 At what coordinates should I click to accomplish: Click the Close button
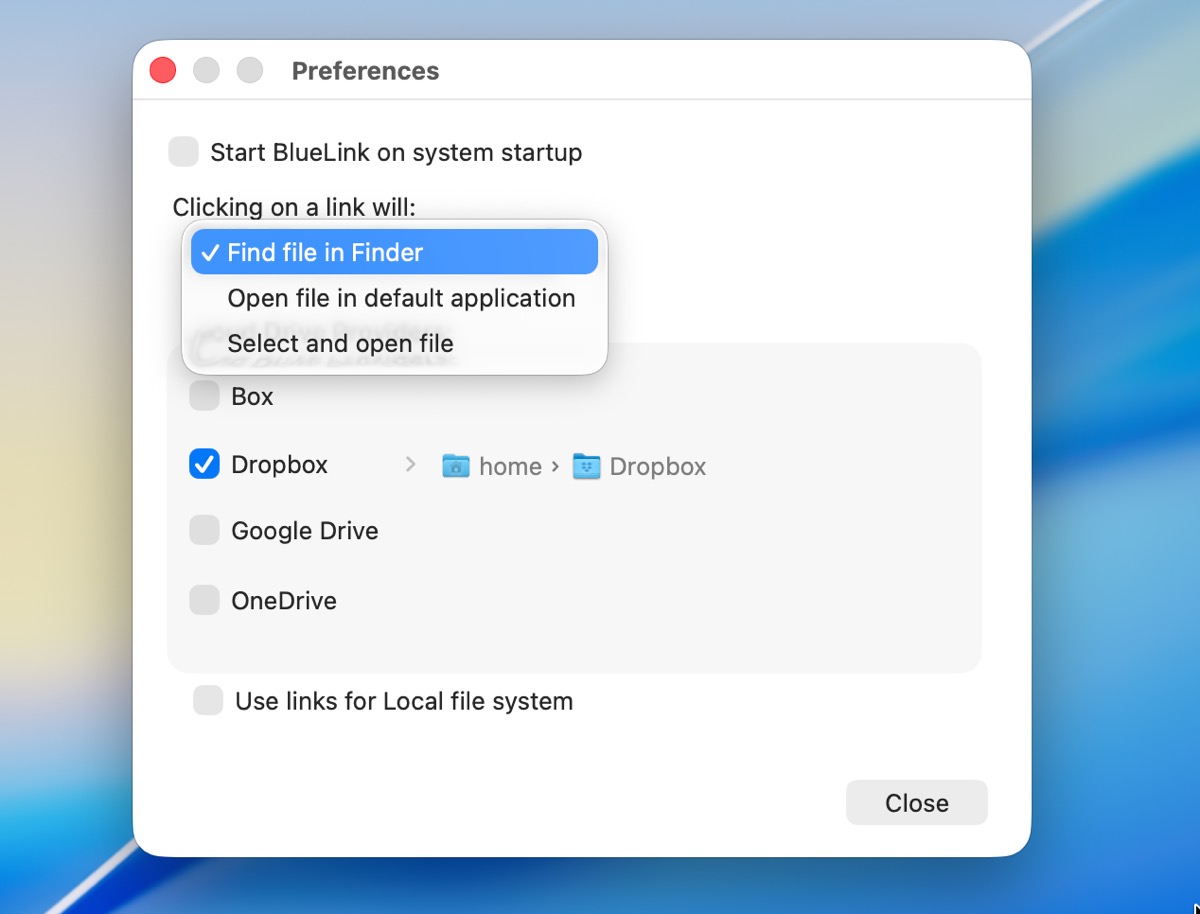(917, 803)
